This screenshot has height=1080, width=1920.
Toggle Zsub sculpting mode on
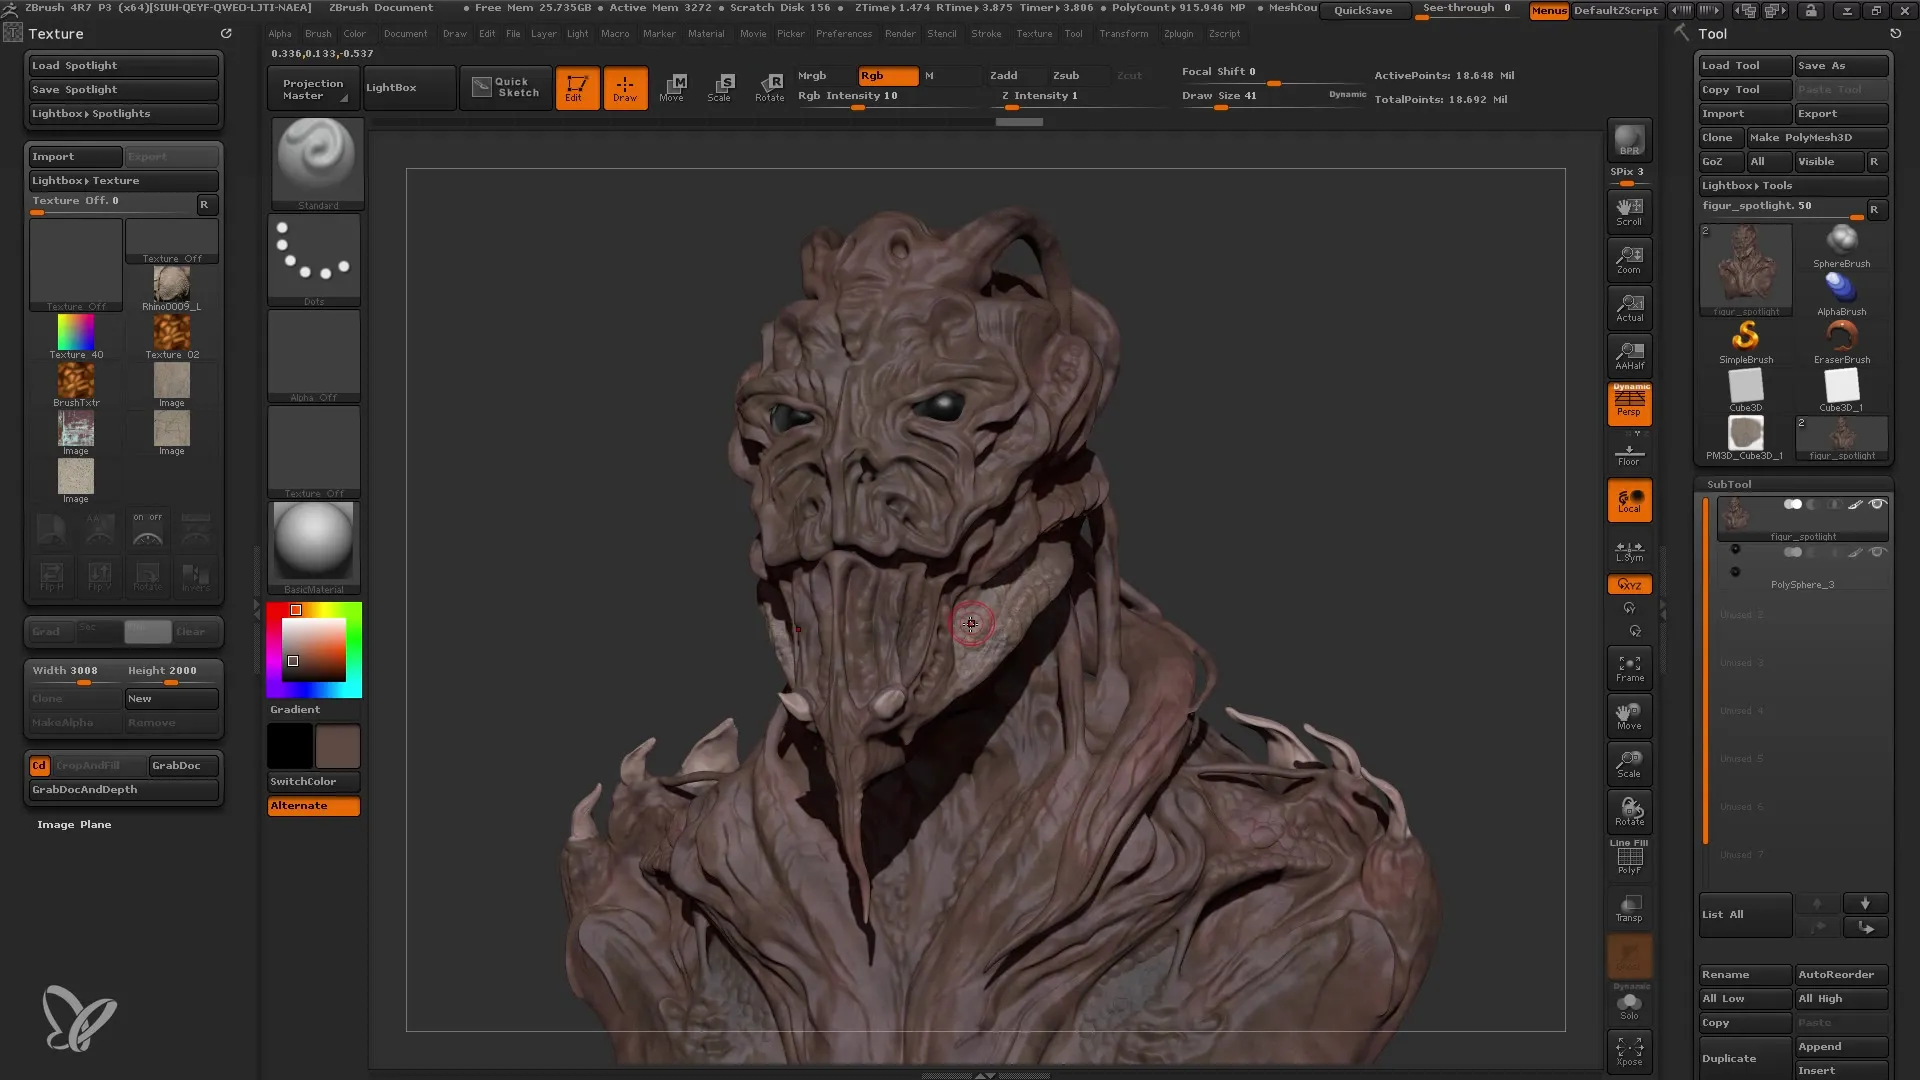pyautogui.click(x=1067, y=74)
